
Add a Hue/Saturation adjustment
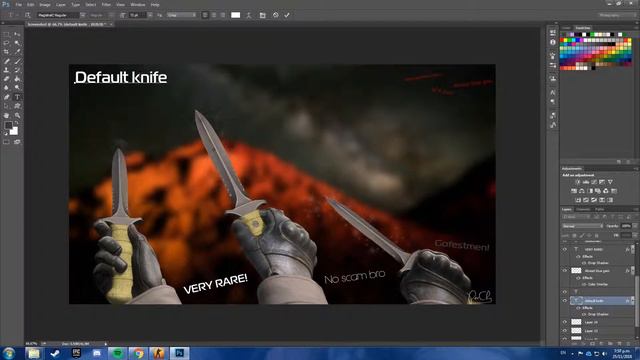pos(574,191)
